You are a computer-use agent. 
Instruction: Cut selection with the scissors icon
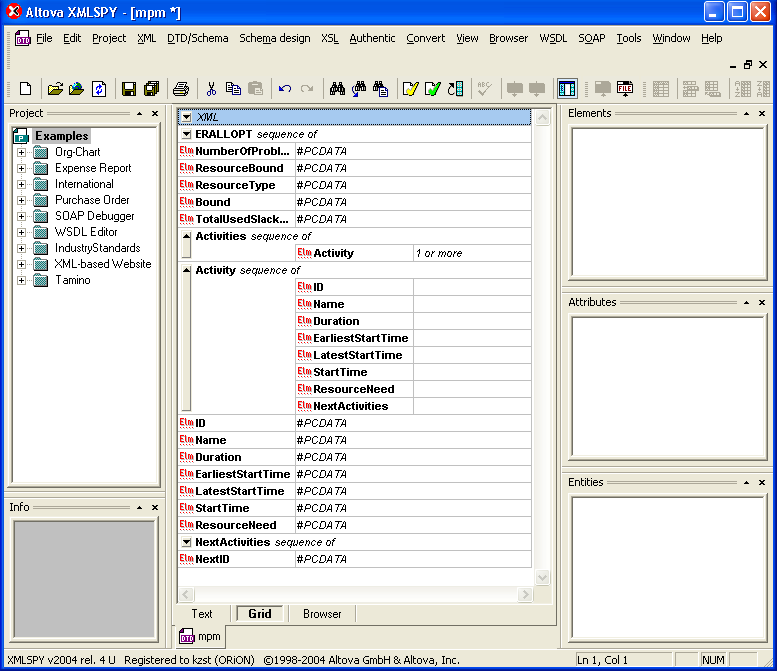click(211, 89)
